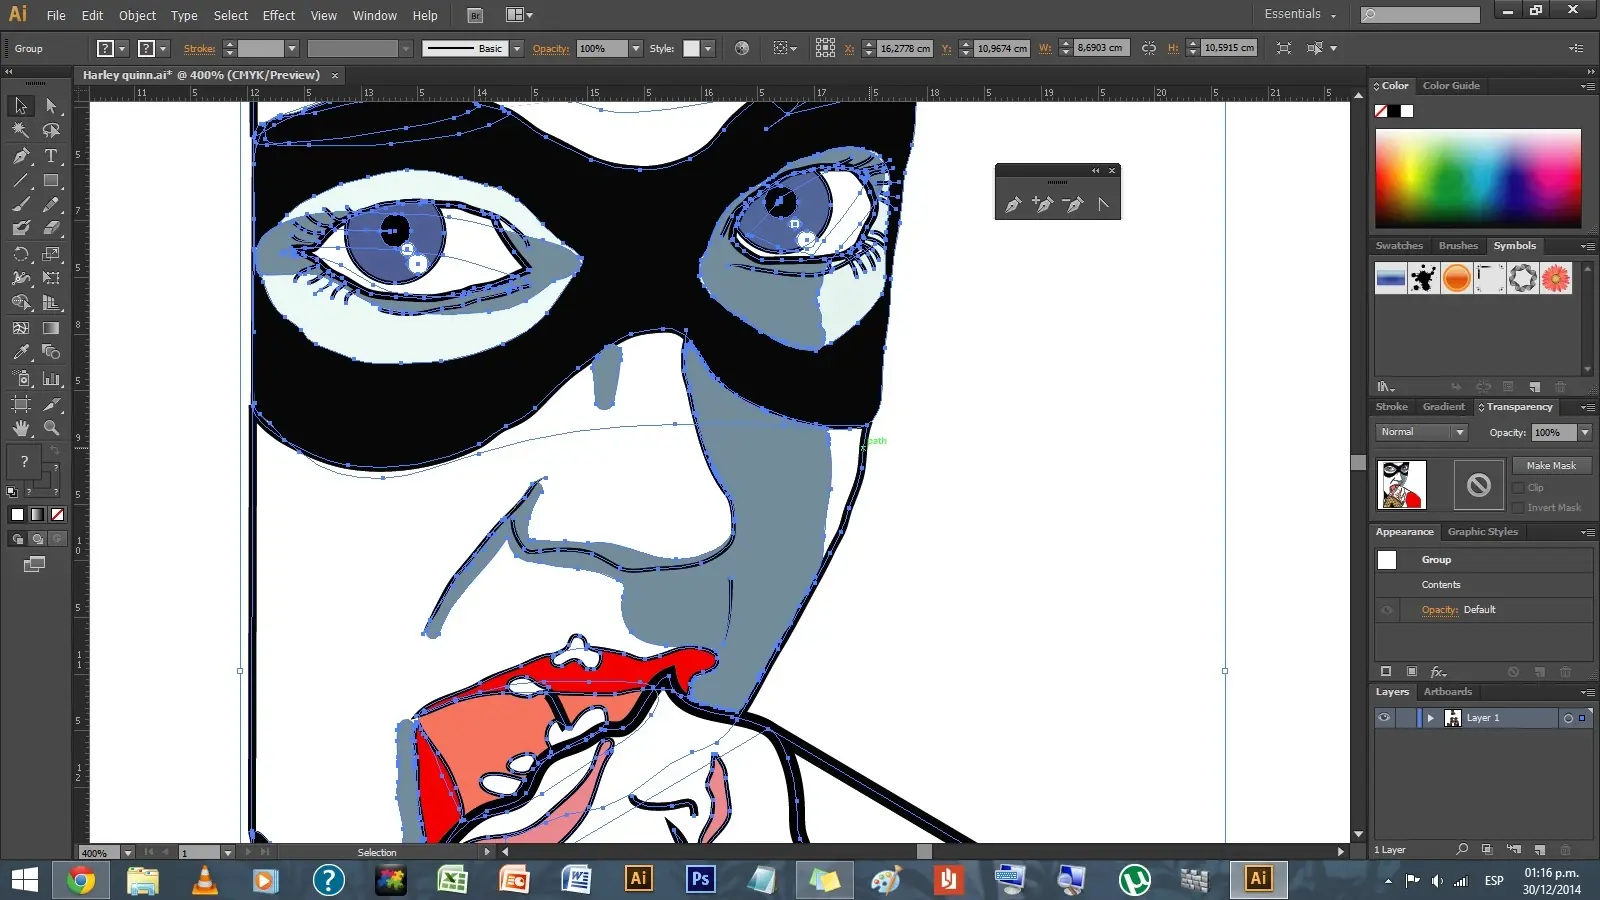Open the Transparency panel opacity dropdown arrow
The height and width of the screenshot is (900, 1600).
point(1585,433)
